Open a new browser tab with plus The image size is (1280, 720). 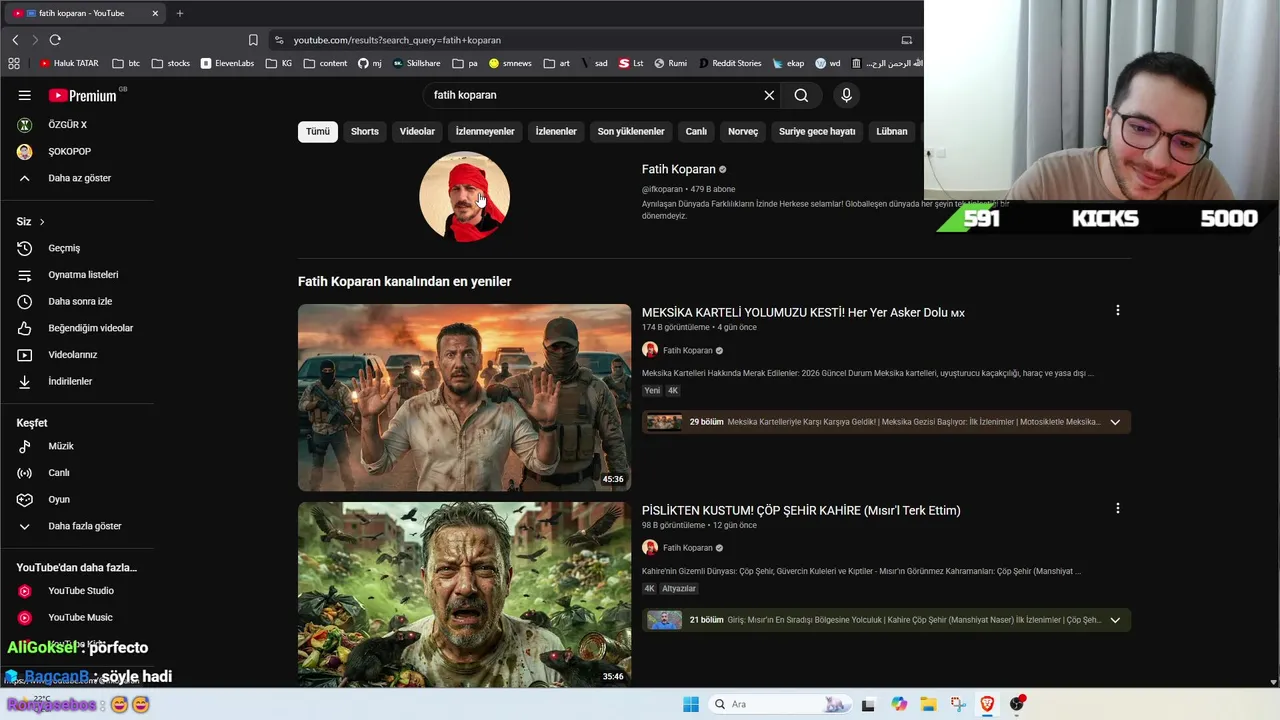[x=180, y=13]
